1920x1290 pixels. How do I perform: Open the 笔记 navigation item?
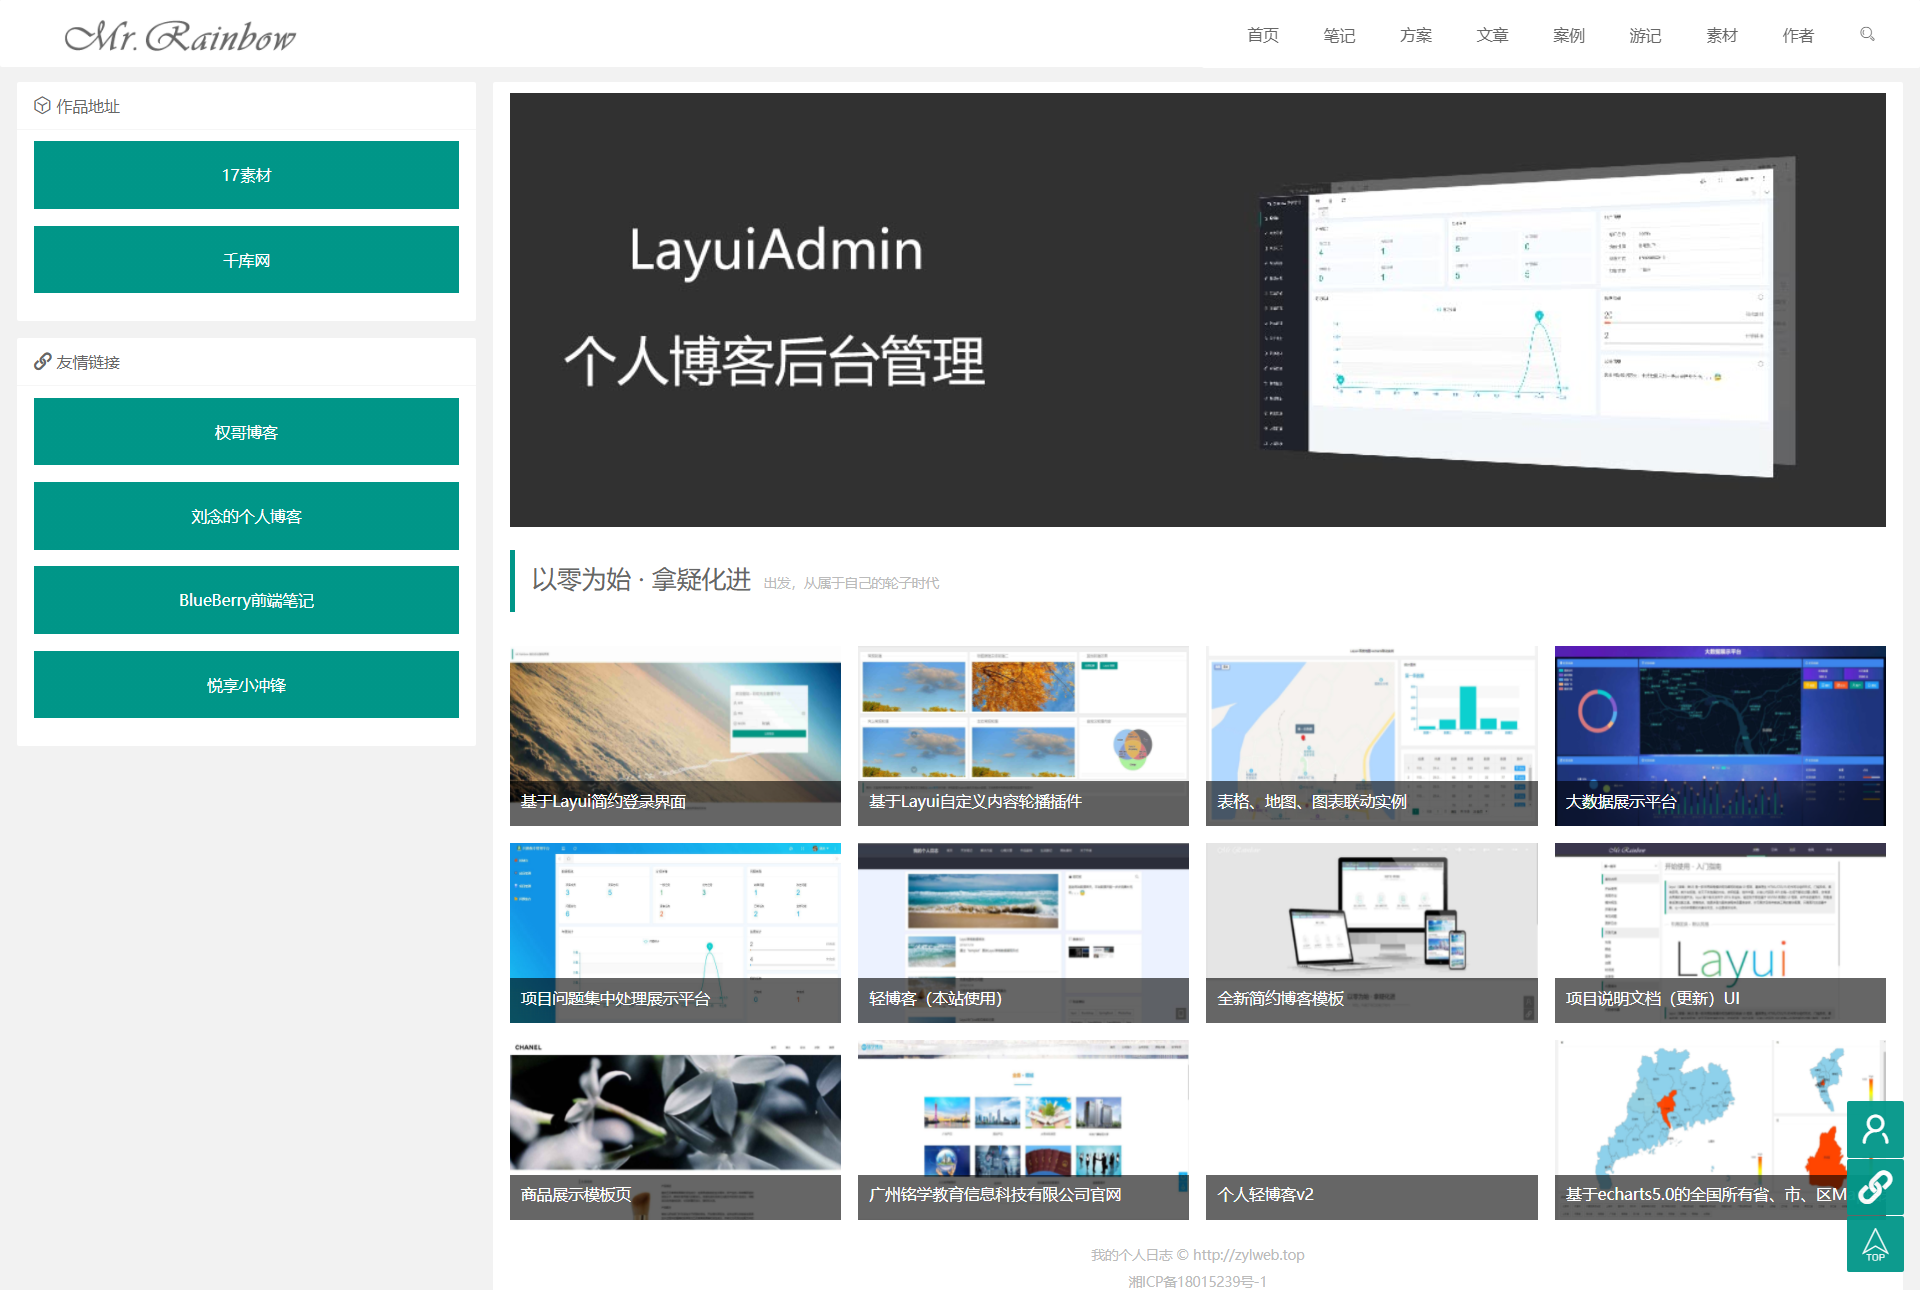tap(1339, 36)
